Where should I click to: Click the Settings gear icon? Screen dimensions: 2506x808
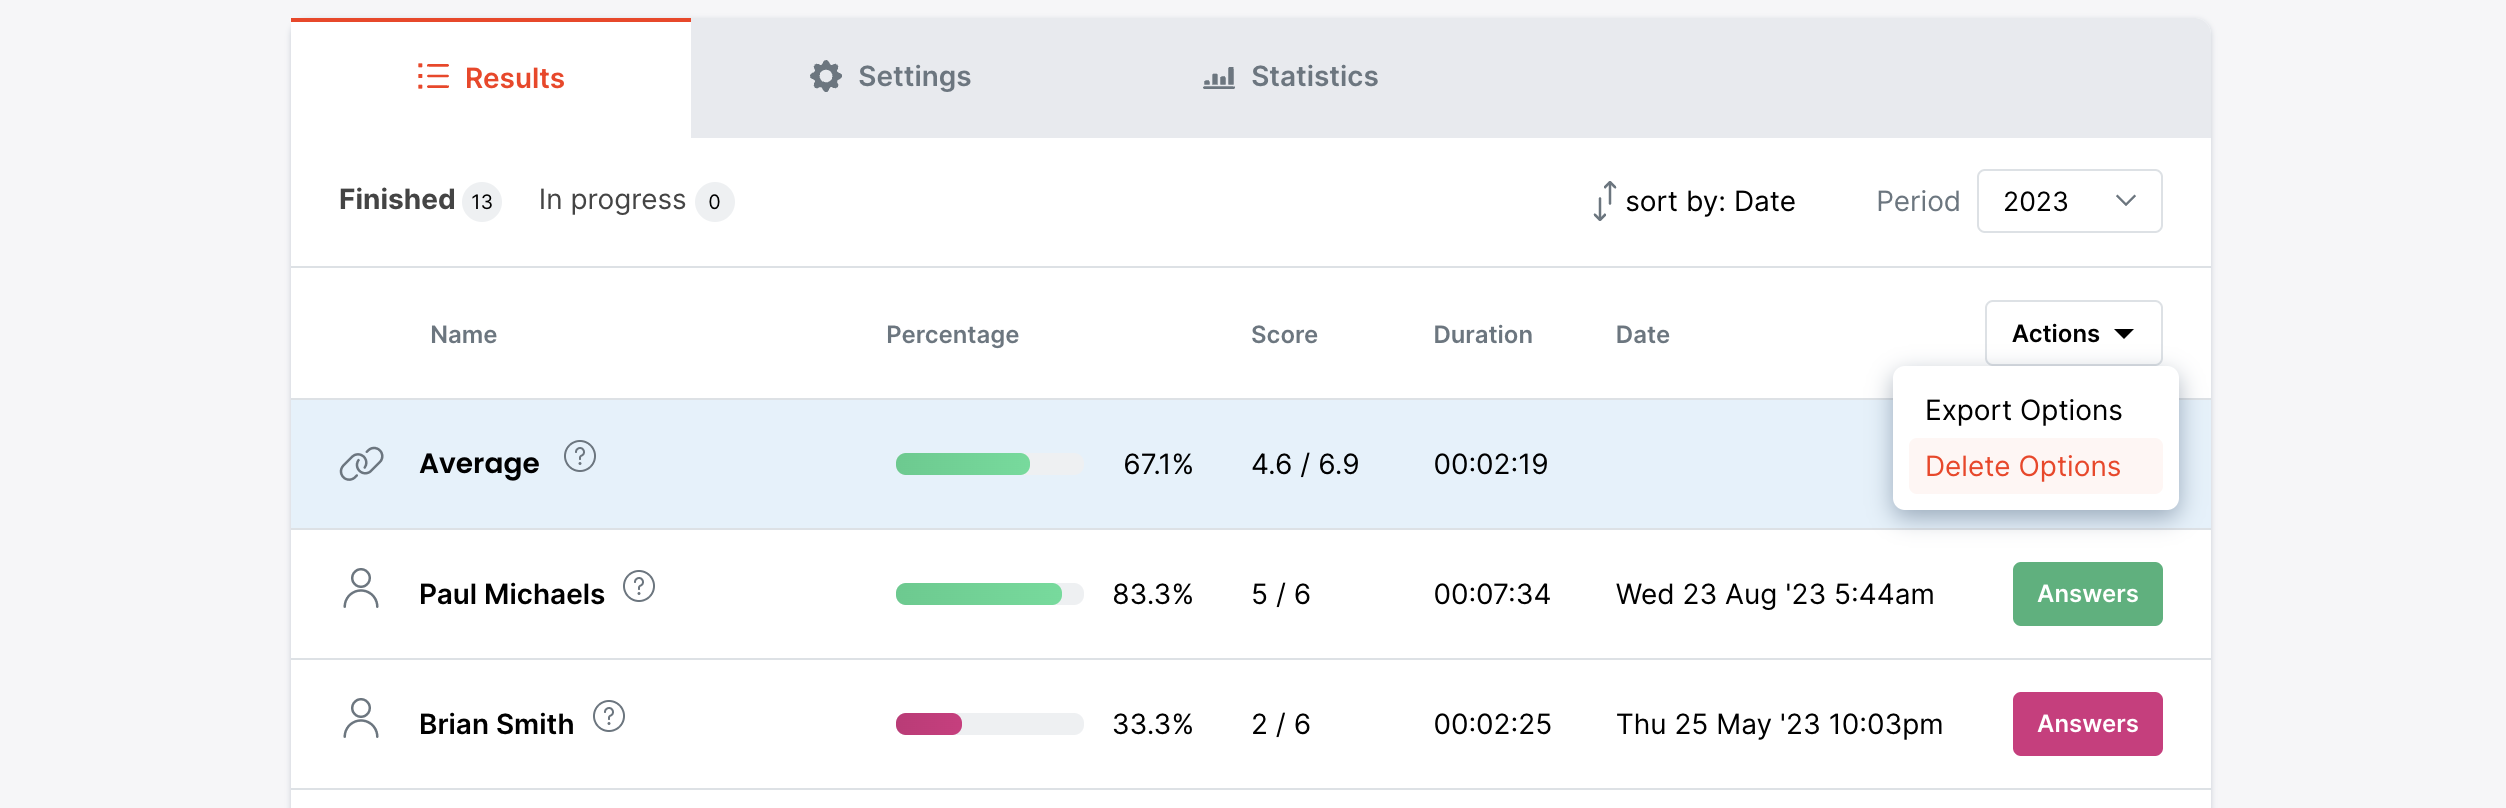[x=826, y=77]
